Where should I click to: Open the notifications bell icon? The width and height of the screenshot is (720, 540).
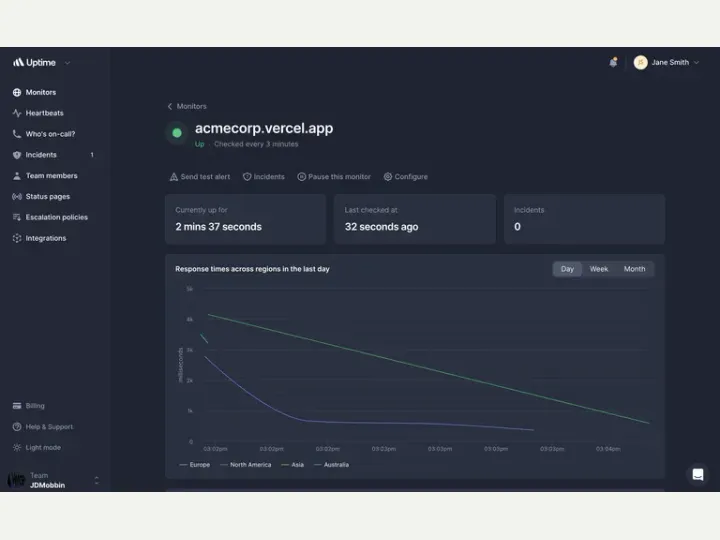[x=613, y=62]
